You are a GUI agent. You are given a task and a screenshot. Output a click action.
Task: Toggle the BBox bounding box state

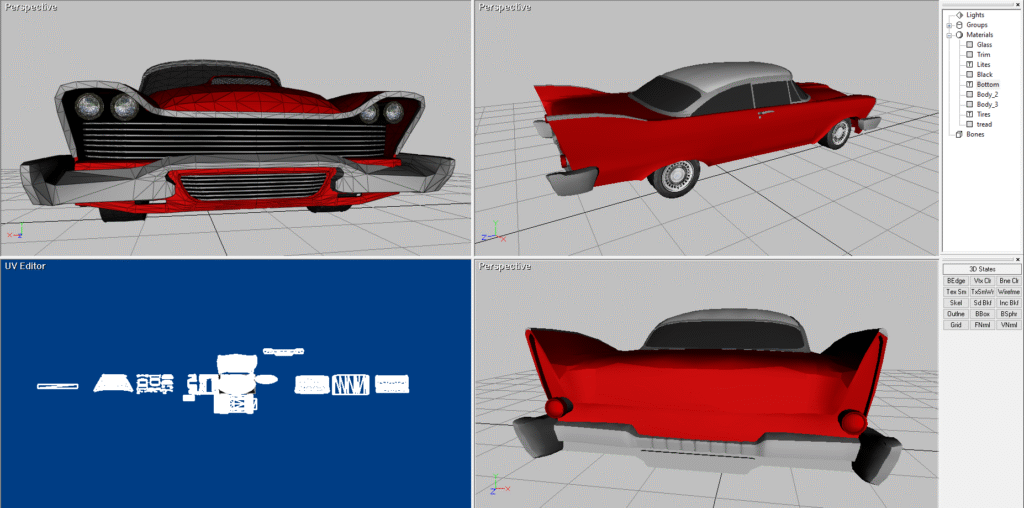(982, 314)
